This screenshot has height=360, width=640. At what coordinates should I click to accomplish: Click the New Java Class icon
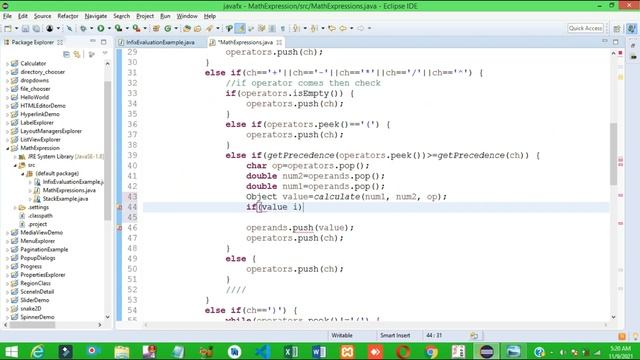[x=168, y=29]
